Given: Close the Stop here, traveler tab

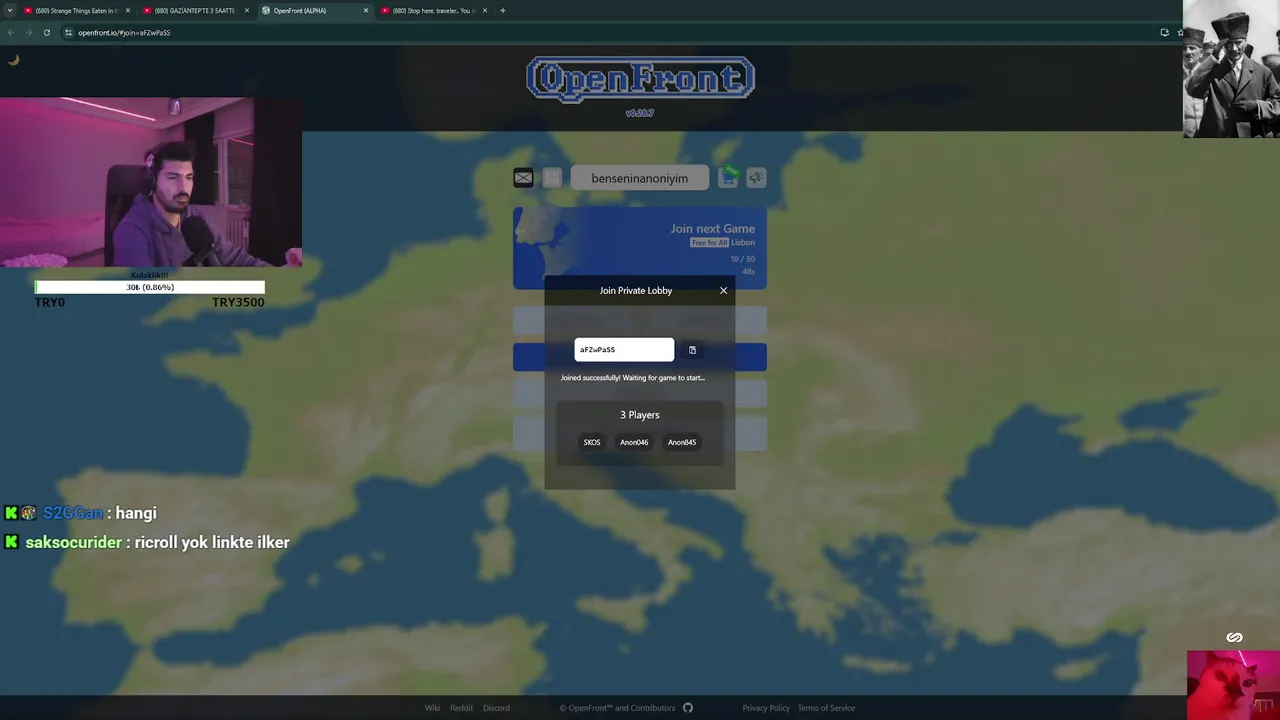Looking at the screenshot, I should click(x=485, y=10).
